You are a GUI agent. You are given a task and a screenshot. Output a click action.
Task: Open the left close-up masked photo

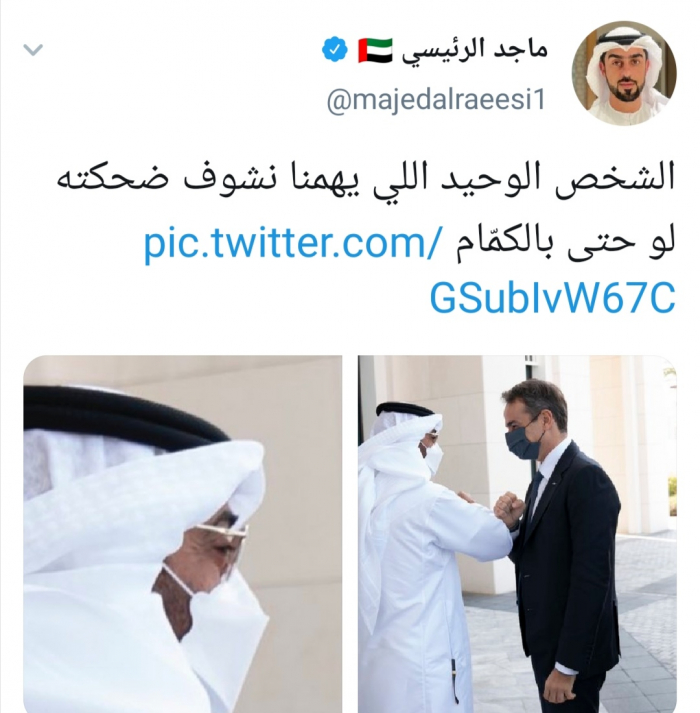(x=183, y=534)
